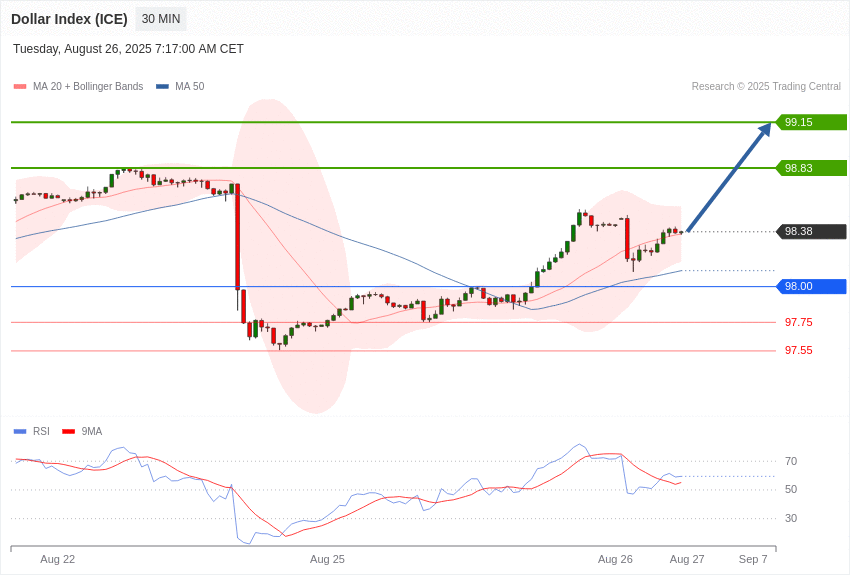The height and width of the screenshot is (576, 850).
Task: Click the 97.75 support level label
Action: pos(799,322)
